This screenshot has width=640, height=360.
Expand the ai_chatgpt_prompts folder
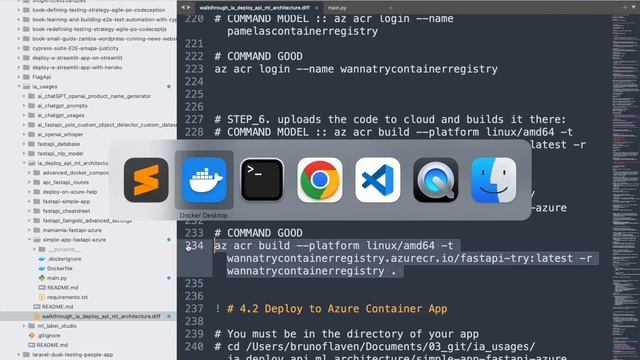(x=24, y=106)
